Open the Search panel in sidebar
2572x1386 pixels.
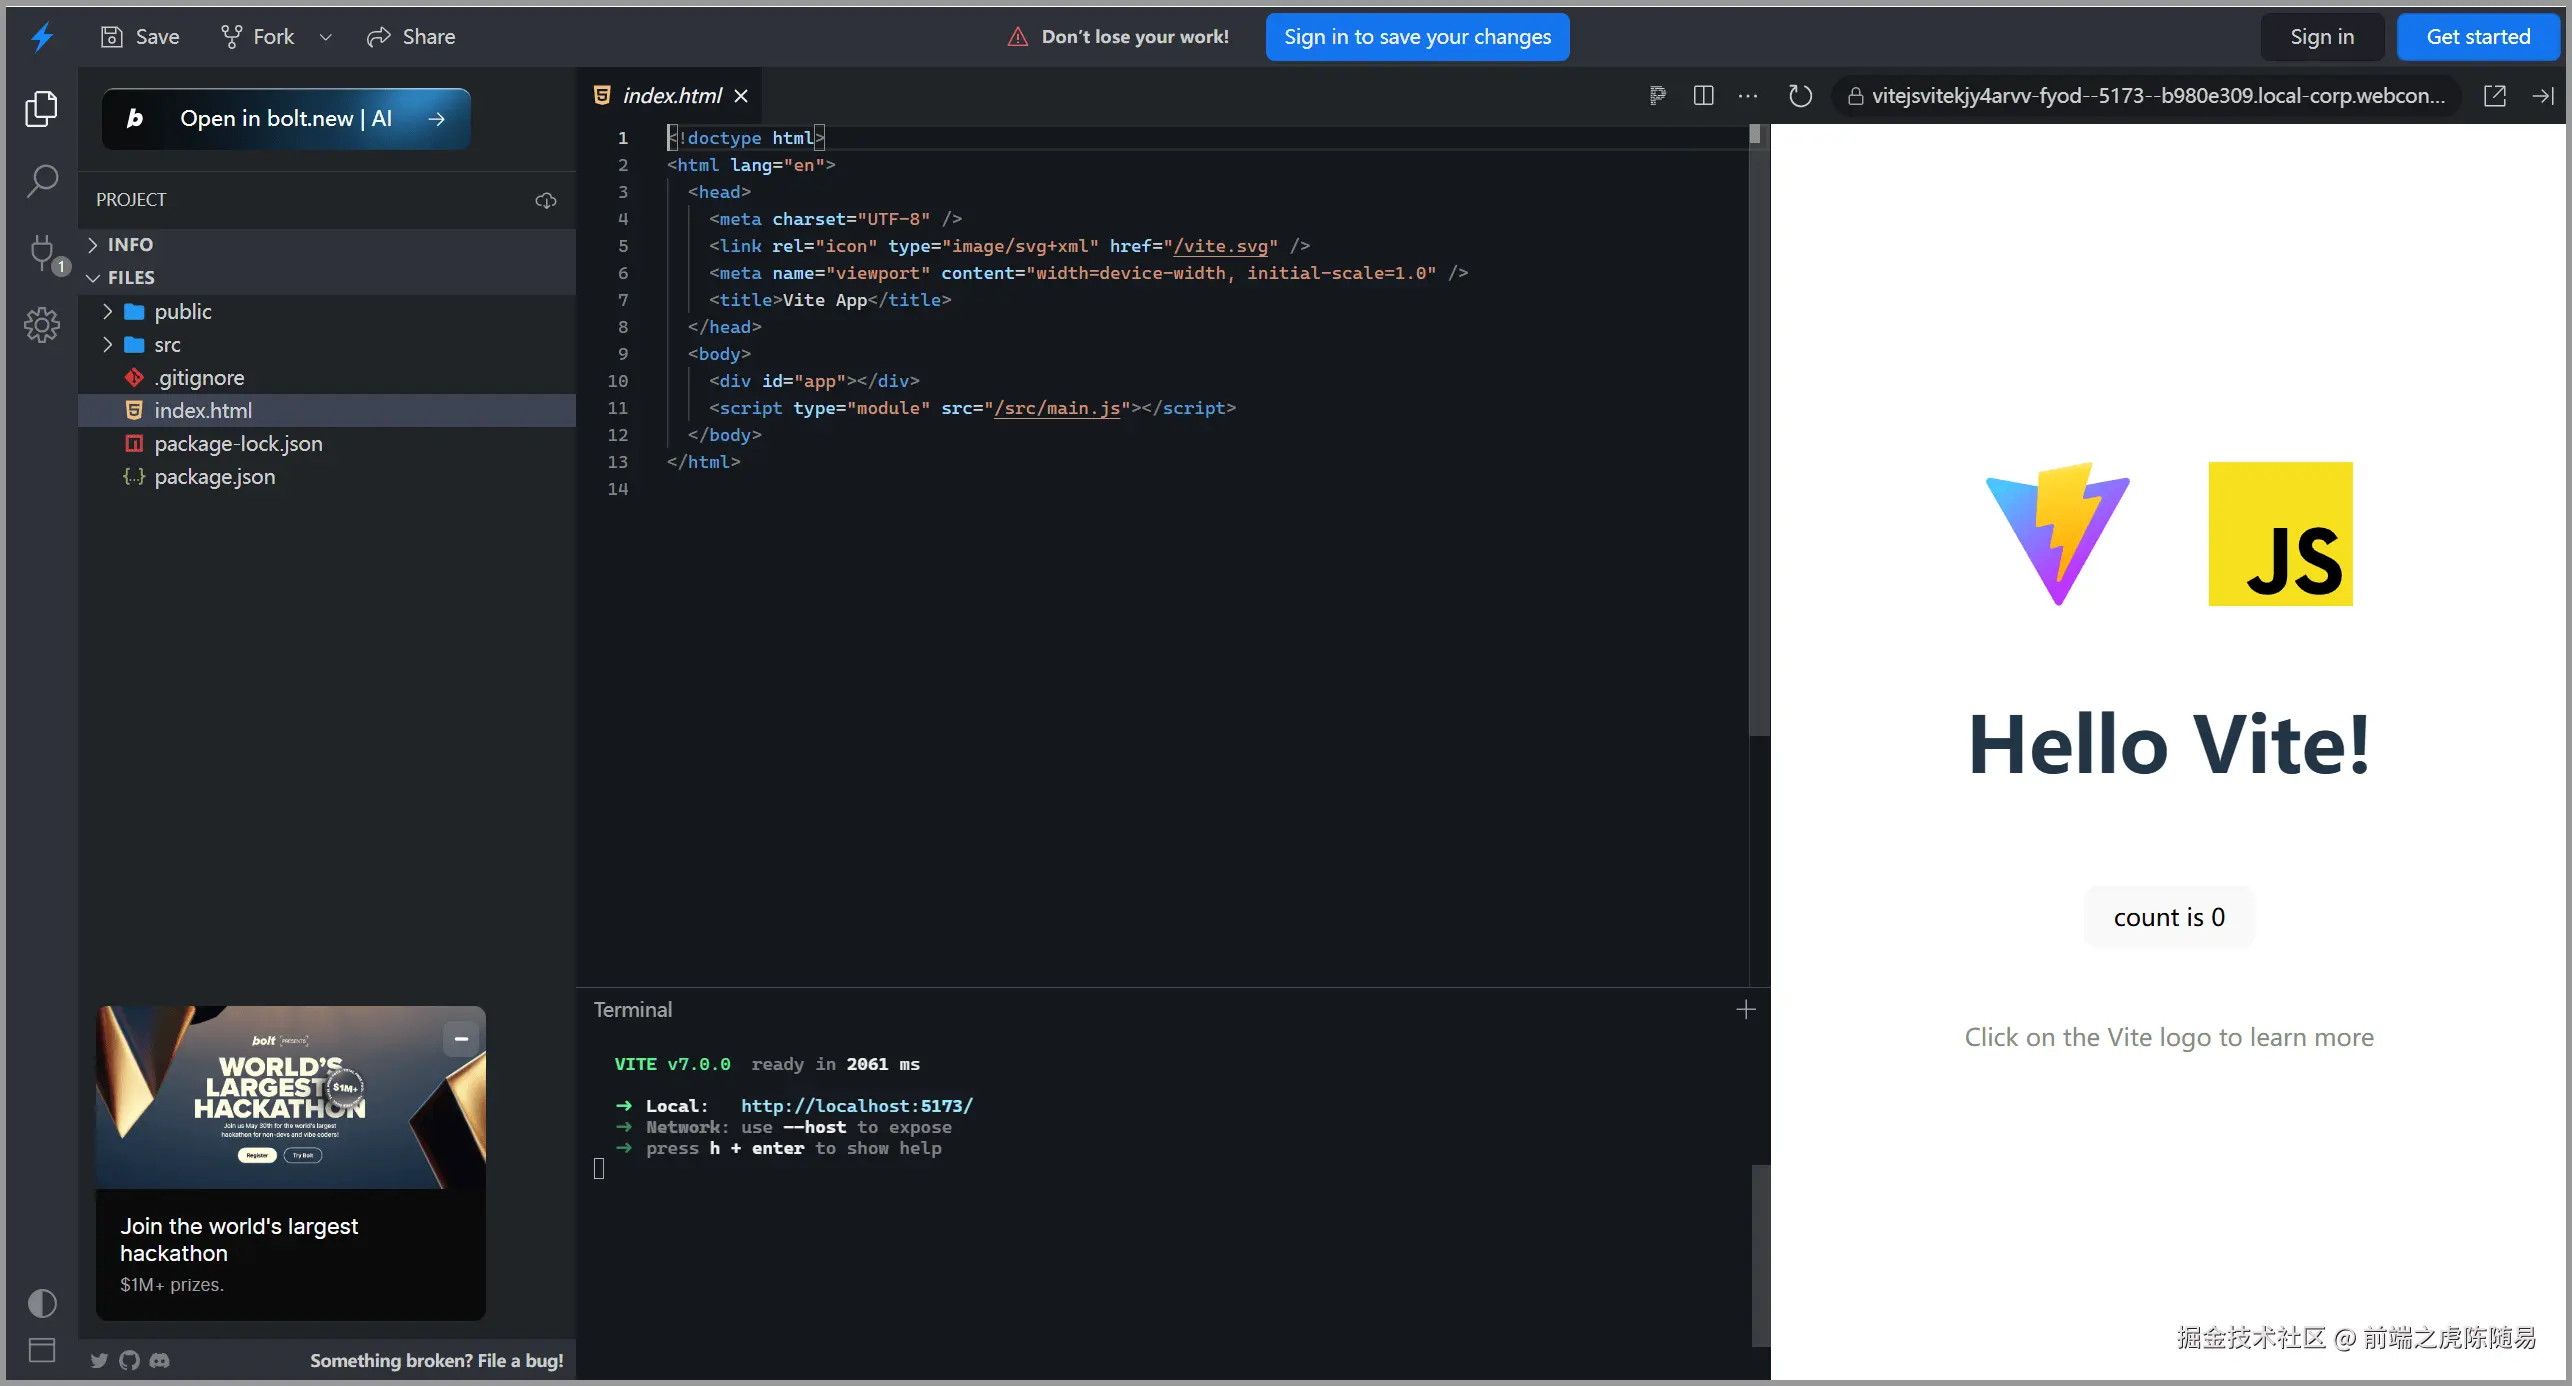(42, 181)
